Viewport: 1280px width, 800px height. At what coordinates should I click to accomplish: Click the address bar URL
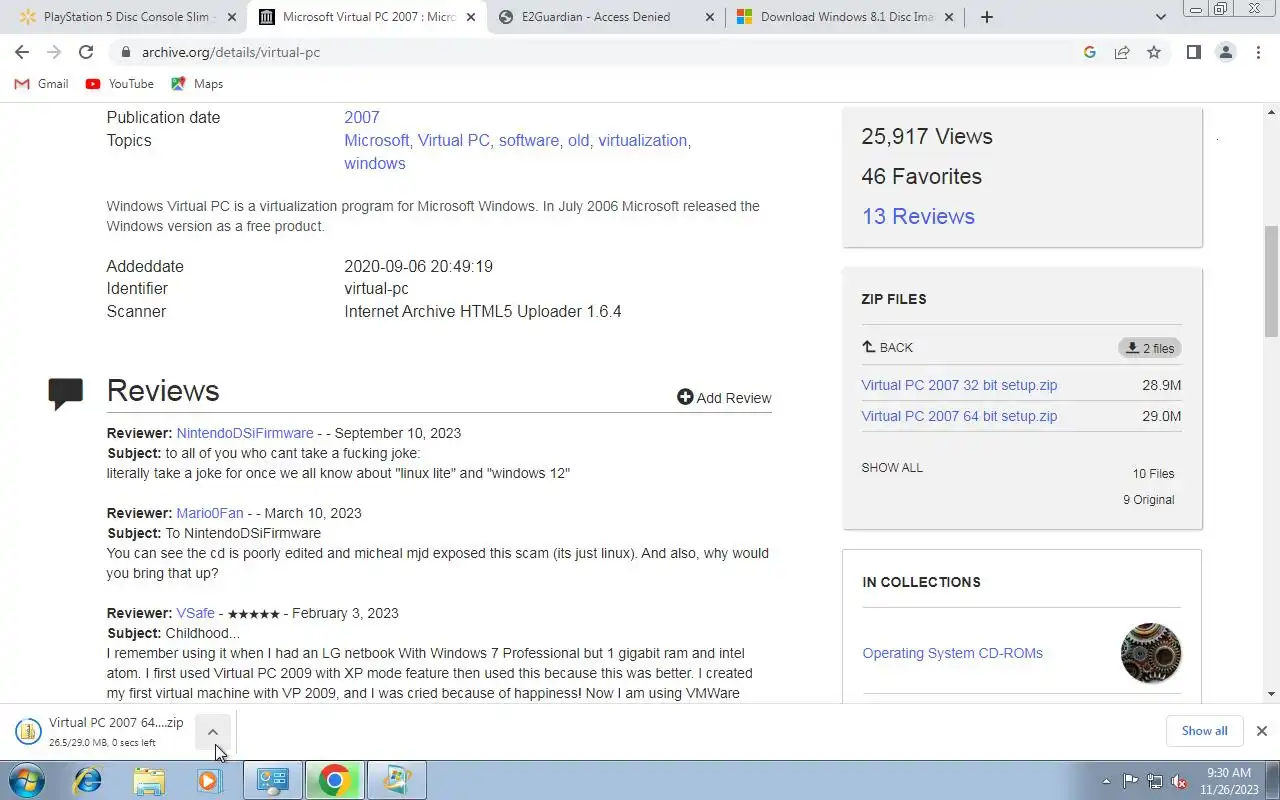pyautogui.click(x=231, y=52)
